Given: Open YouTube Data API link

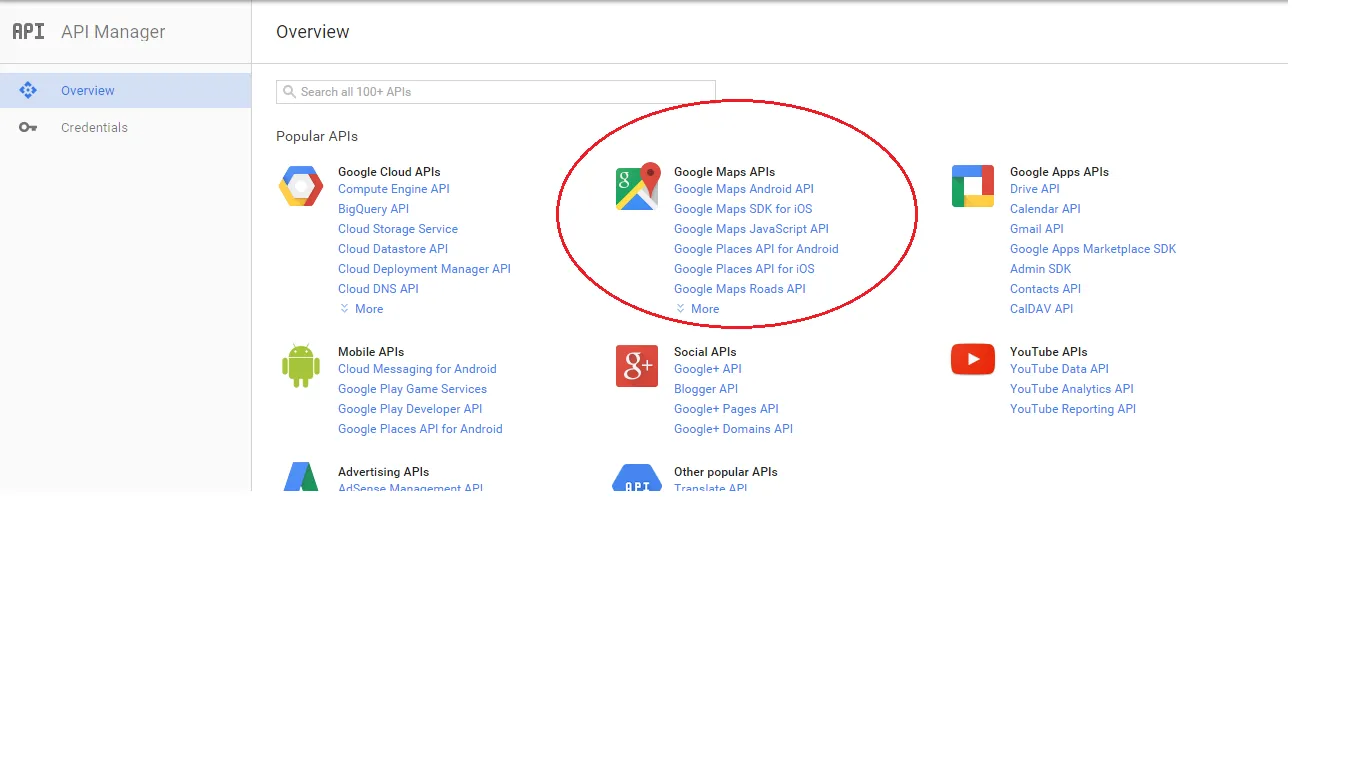Looking at the screenshot, I should [x=1059, y=369].
